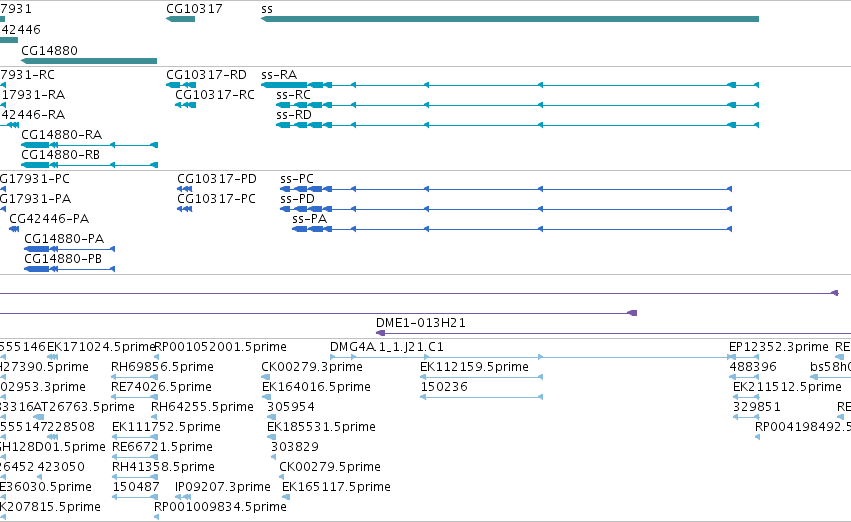The height and width of the screenshot is (522, 851).
Task: Select the EP12352.3prime EST label
Action: (779, 347)
